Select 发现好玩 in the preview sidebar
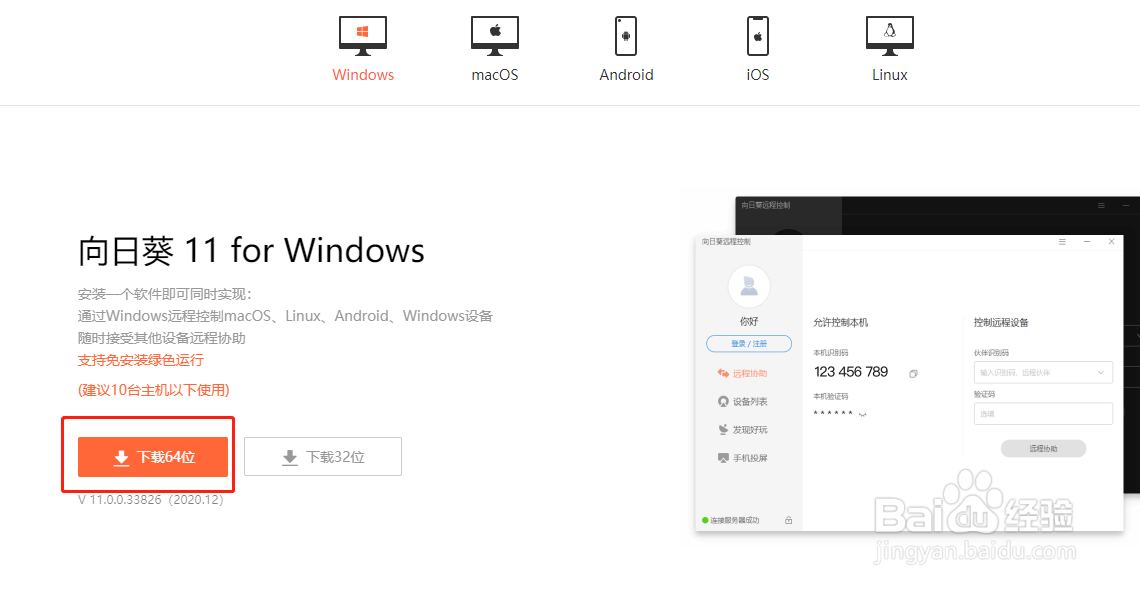 pos(742,430)
